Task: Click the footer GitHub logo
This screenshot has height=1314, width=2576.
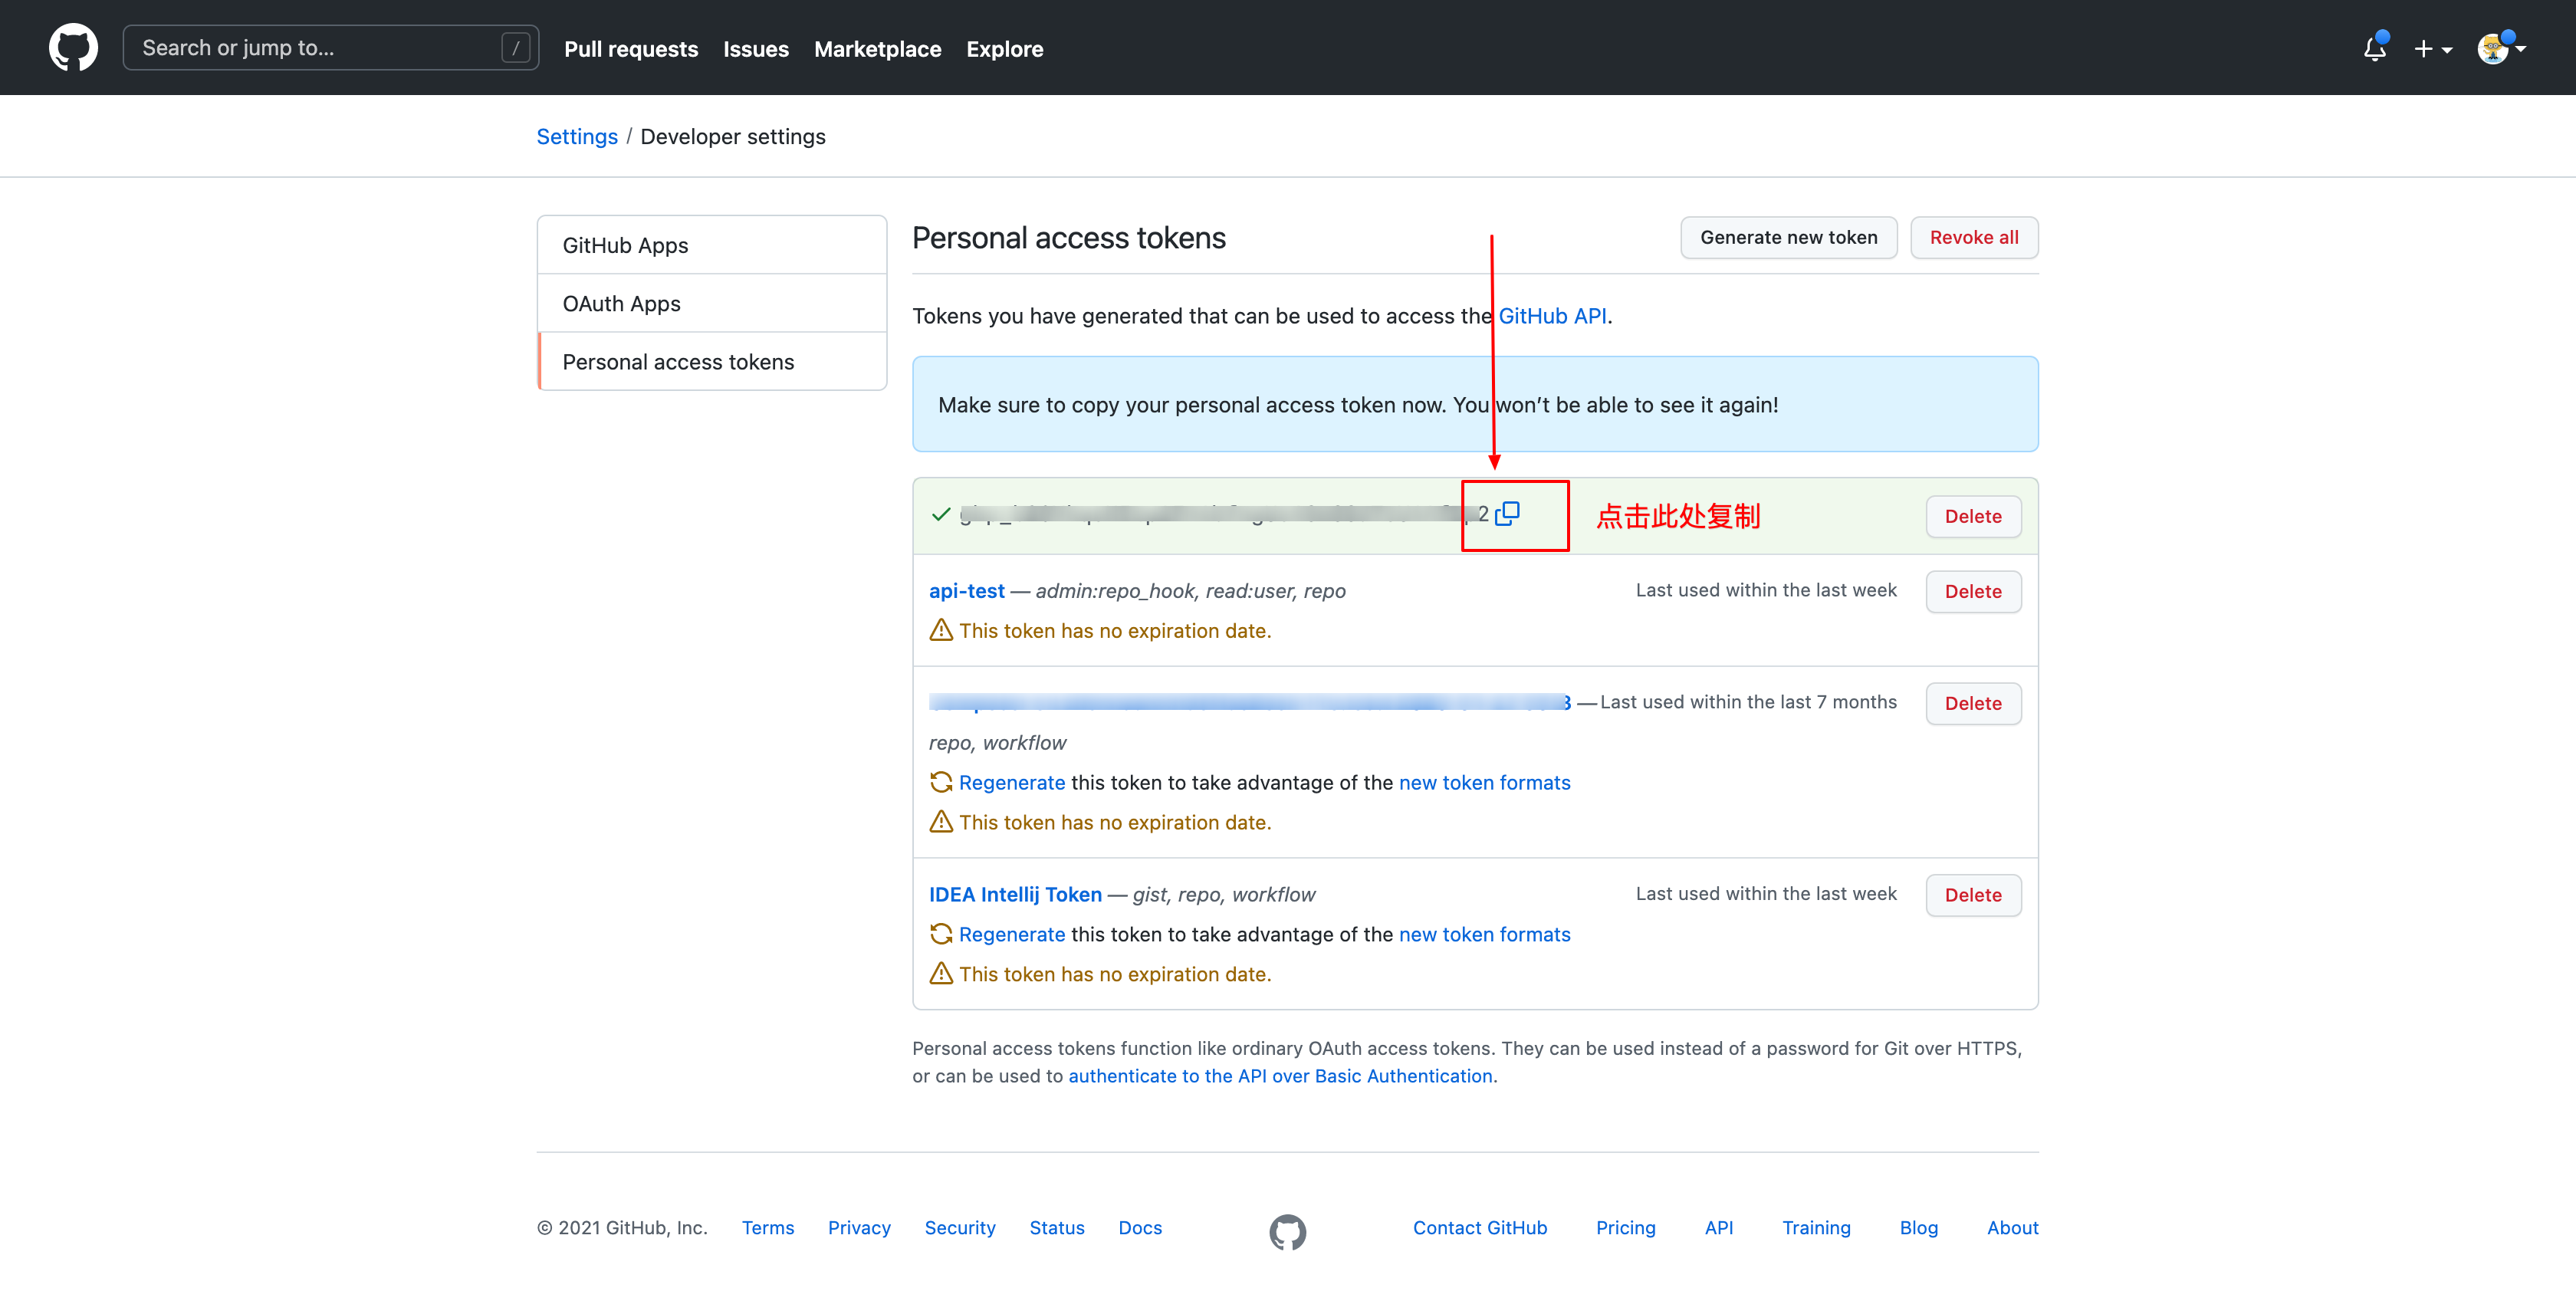Action: pyautogui.click(x=1287, y=1231)
